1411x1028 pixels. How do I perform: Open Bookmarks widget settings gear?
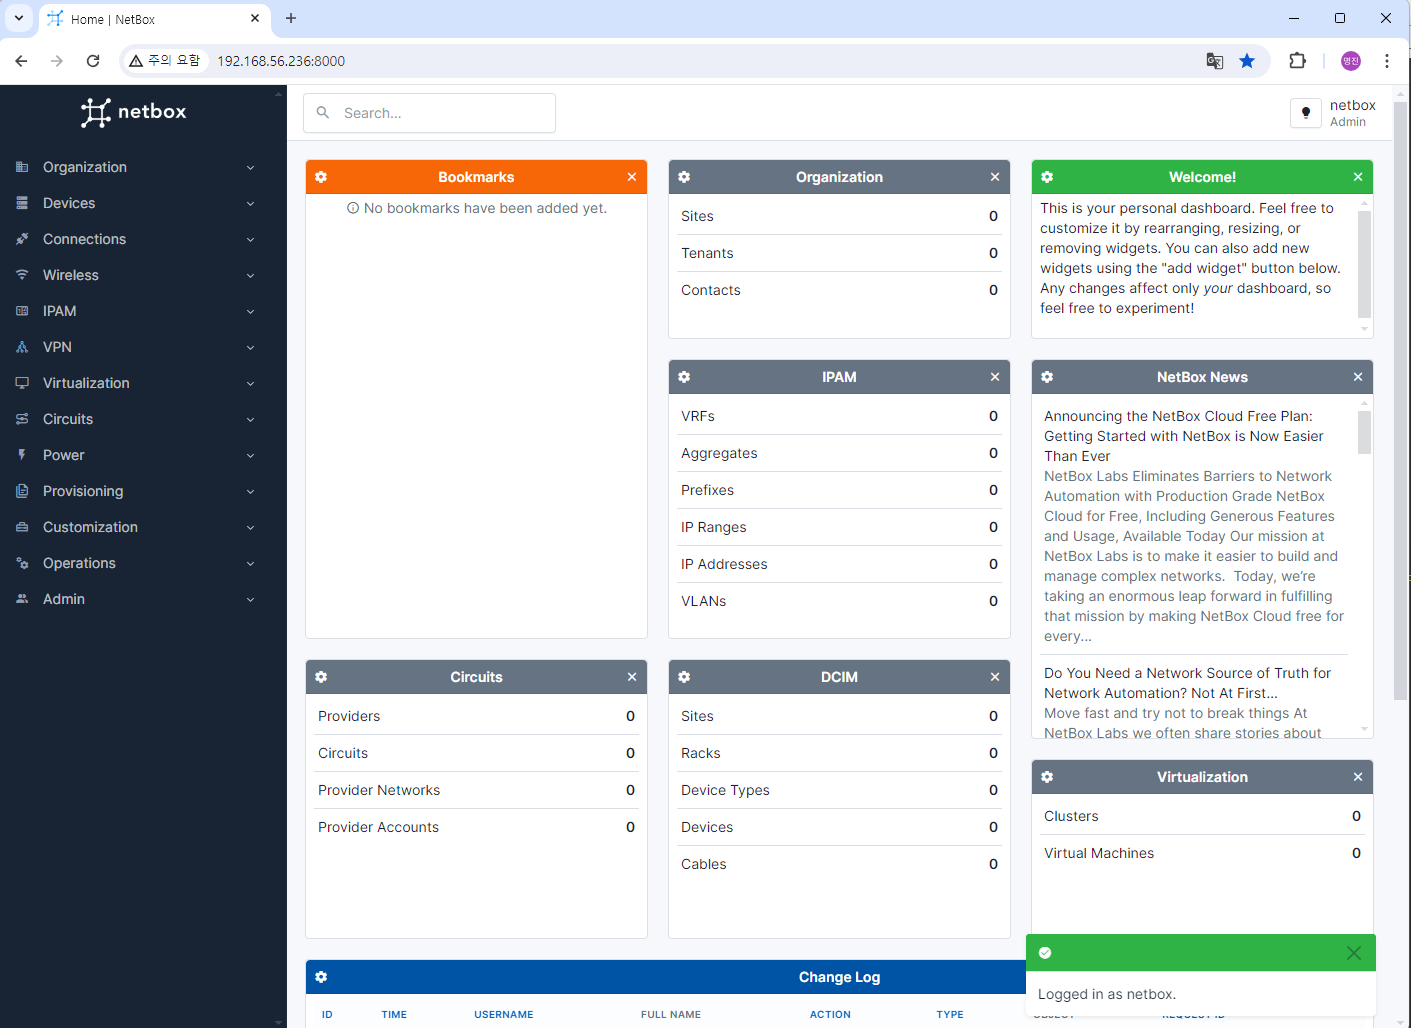(x=321, y=177)
